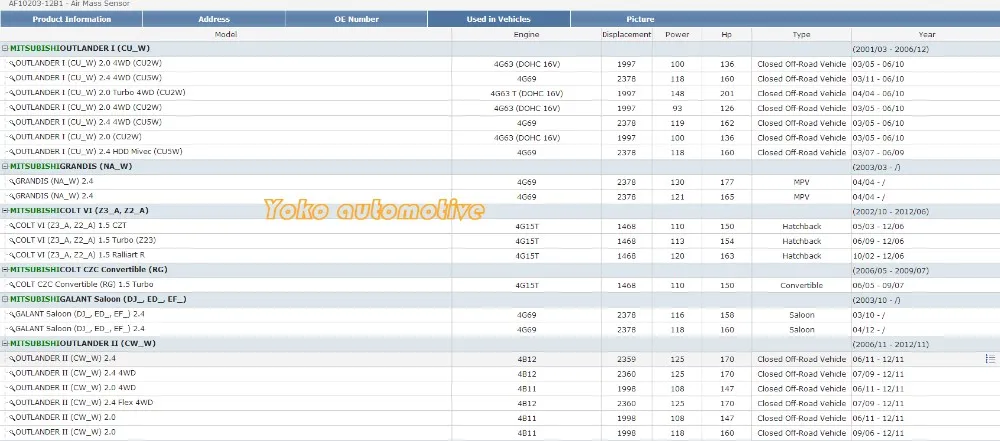This screenshot has height=441, width=1000.
Task: Select the COLT CZC Convertible (RG) 1.5 Turbo row text
Action: coord(84,285)
